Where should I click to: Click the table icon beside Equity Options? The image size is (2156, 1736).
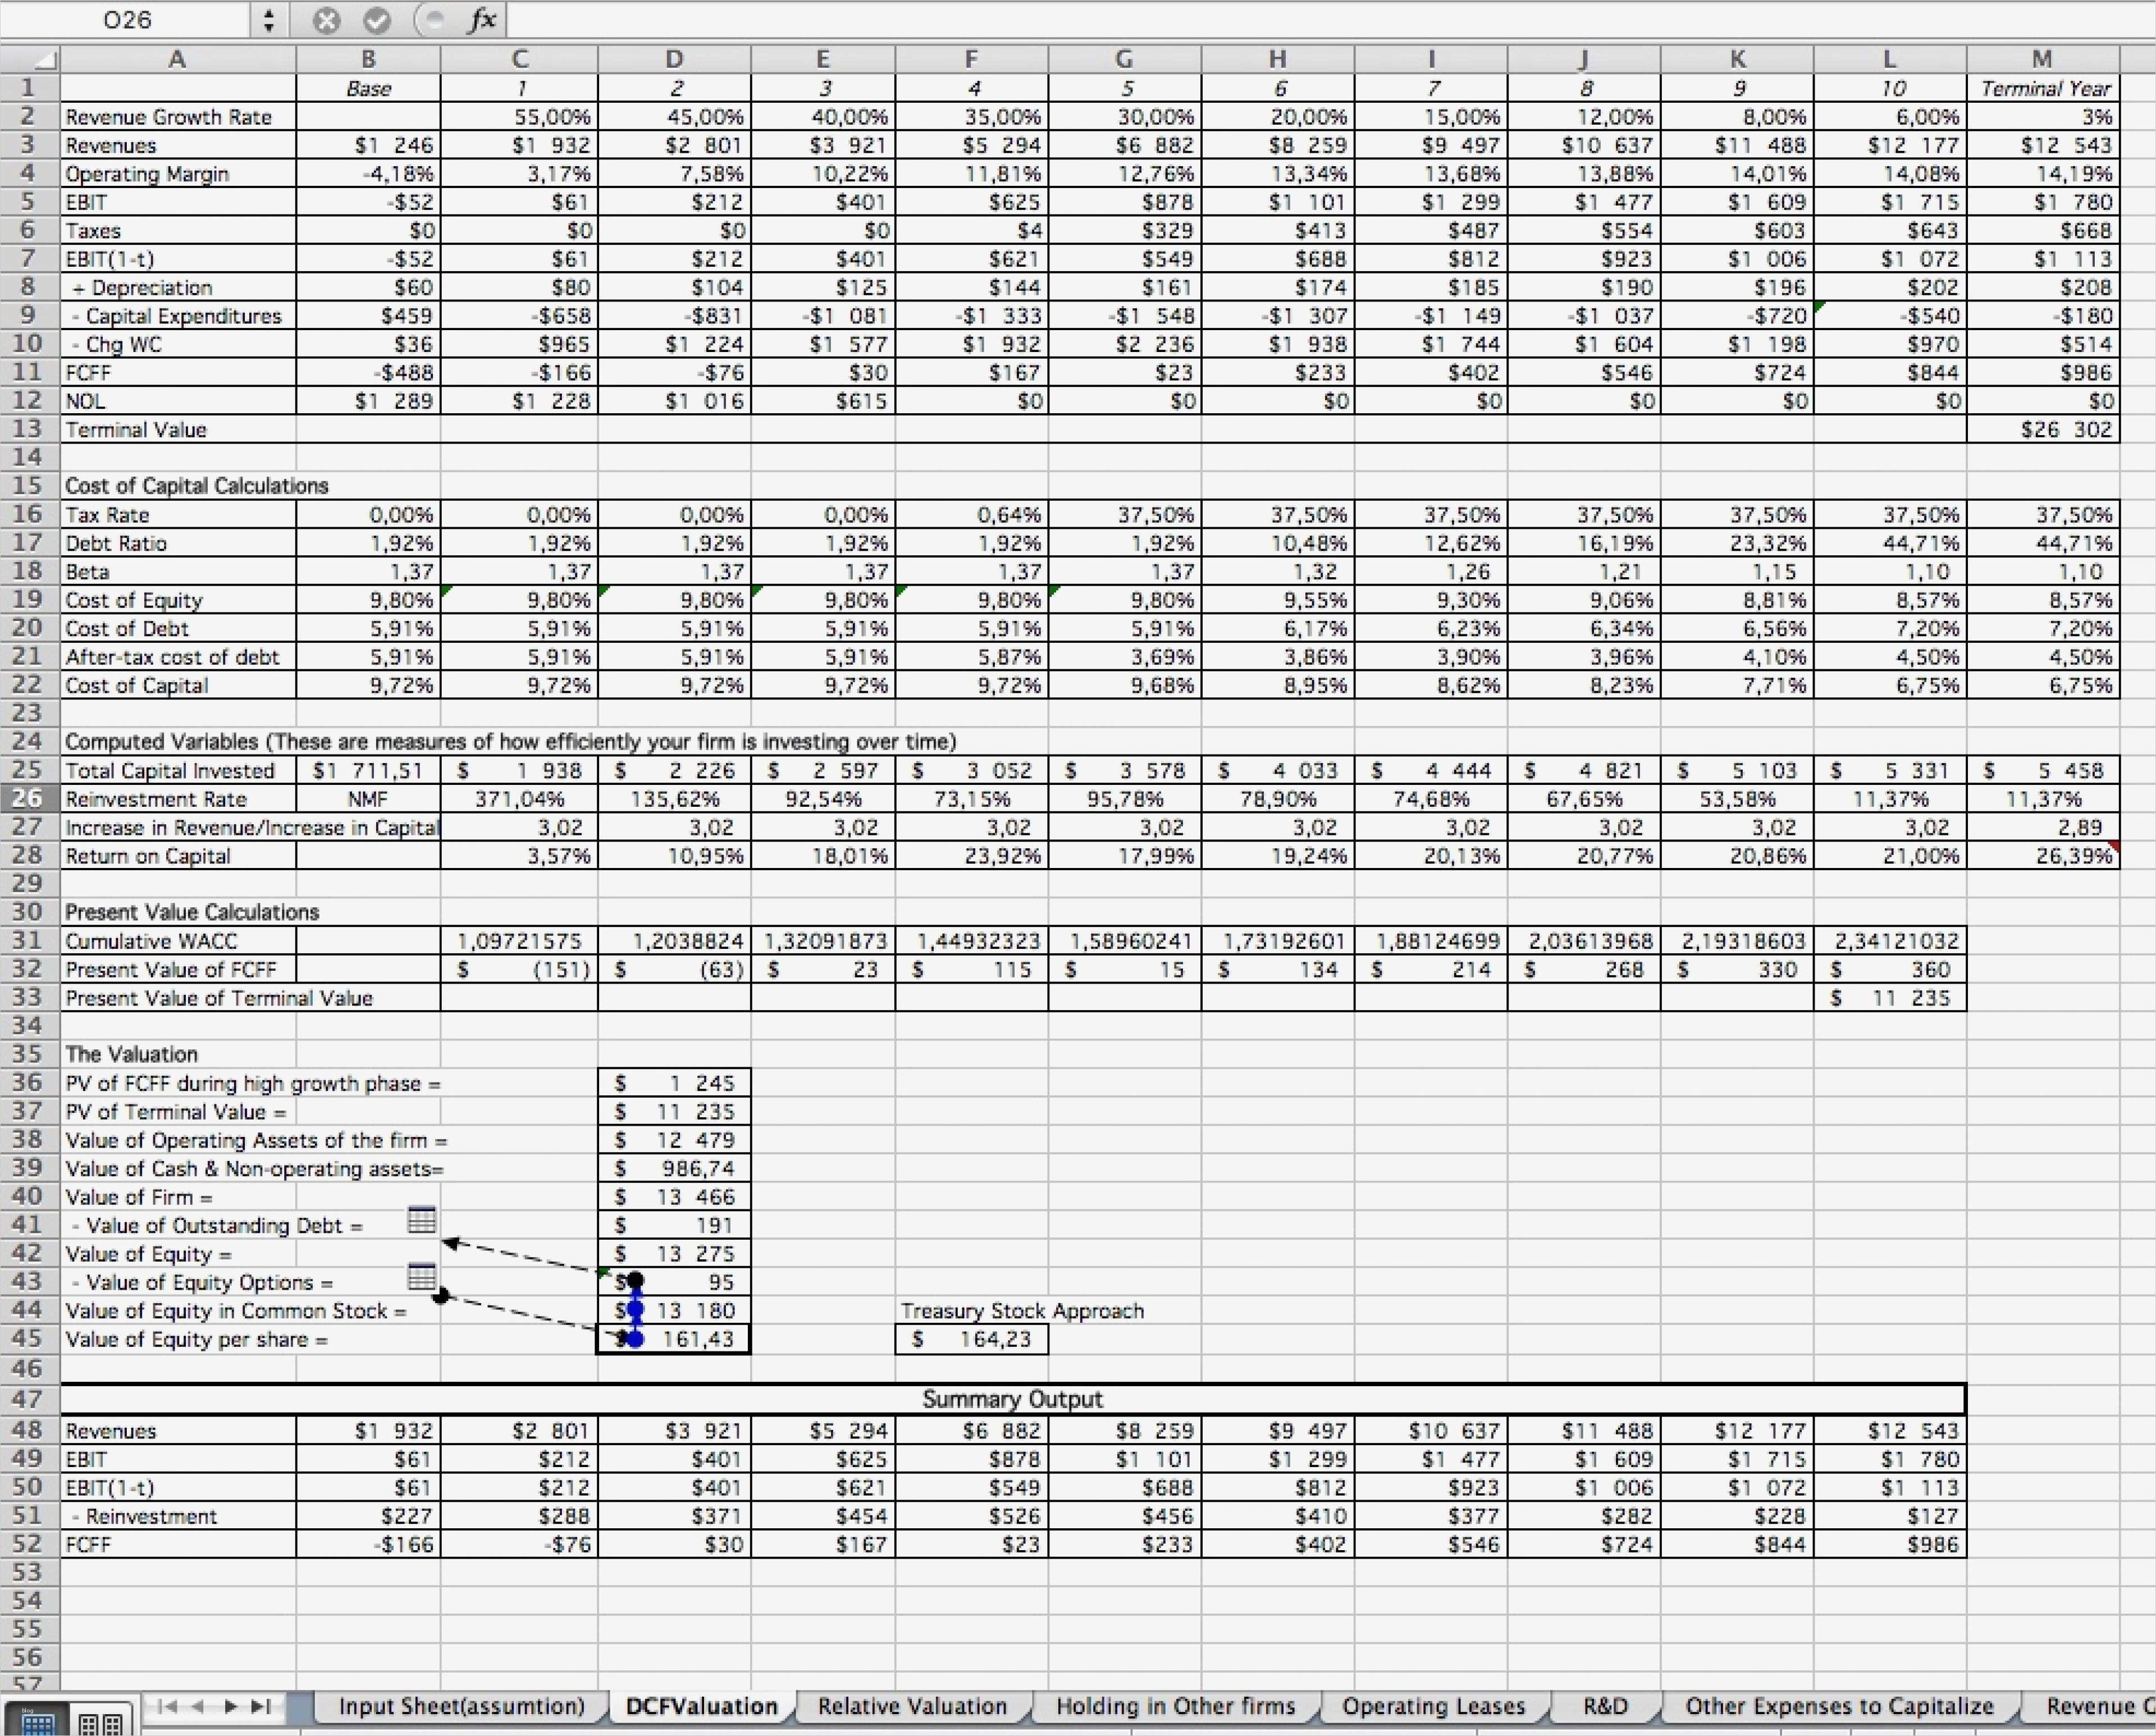pos(422,1277)
